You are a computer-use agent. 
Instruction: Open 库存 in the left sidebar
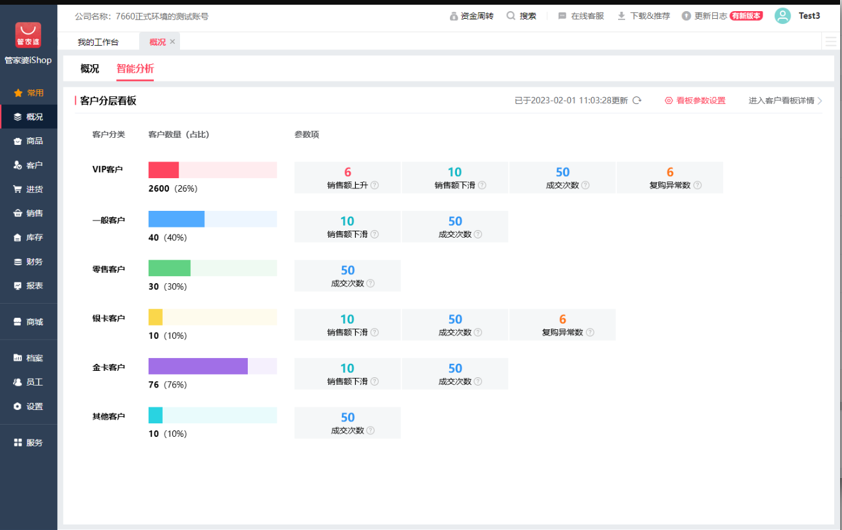pos(28,237)
